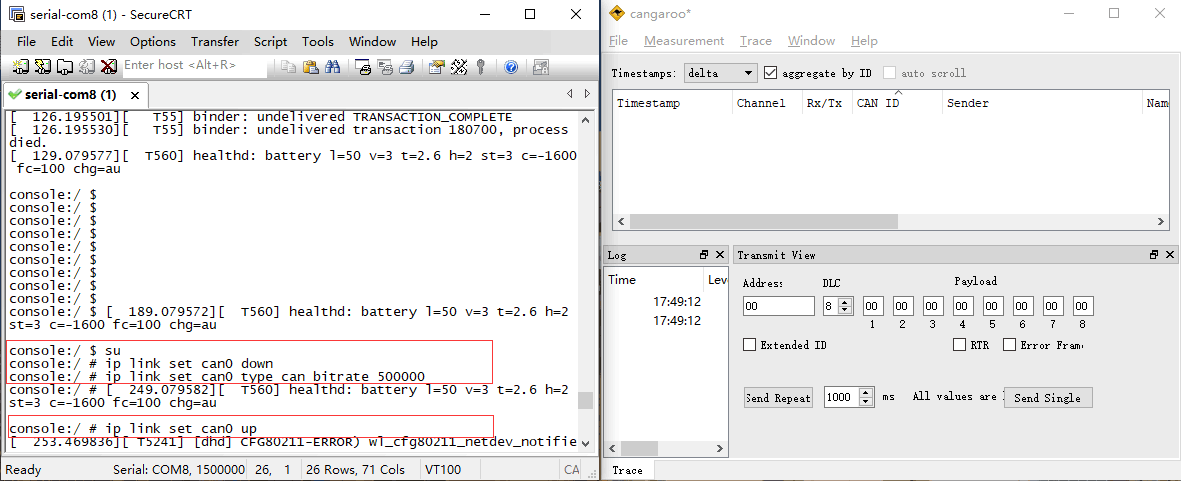Open the Options menu in SecureCRT

coord(153,41)
